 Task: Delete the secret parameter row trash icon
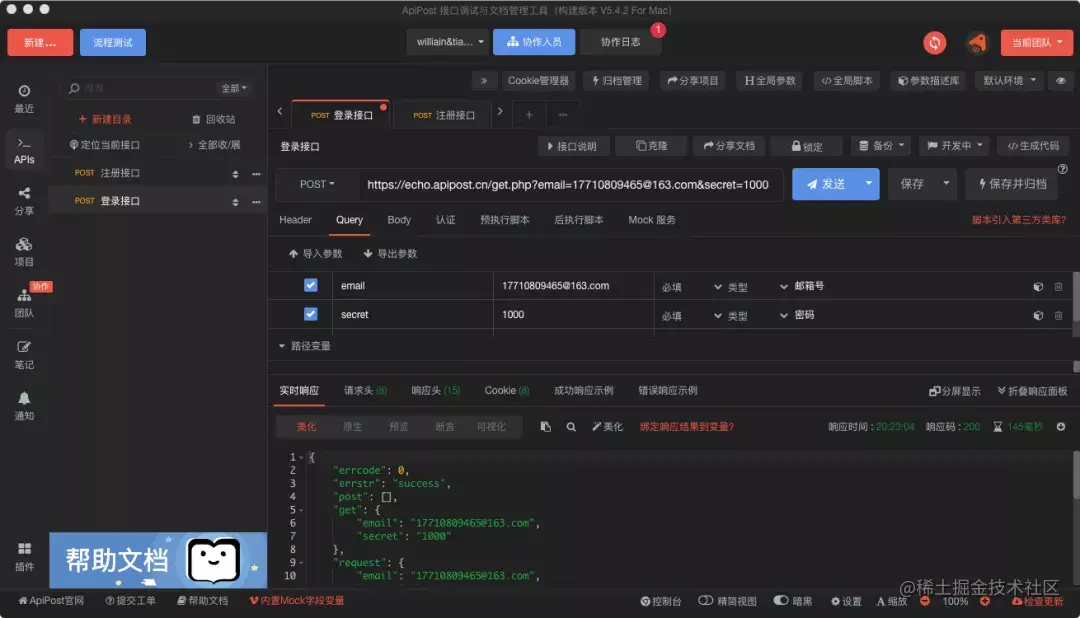pos(1059,315)
